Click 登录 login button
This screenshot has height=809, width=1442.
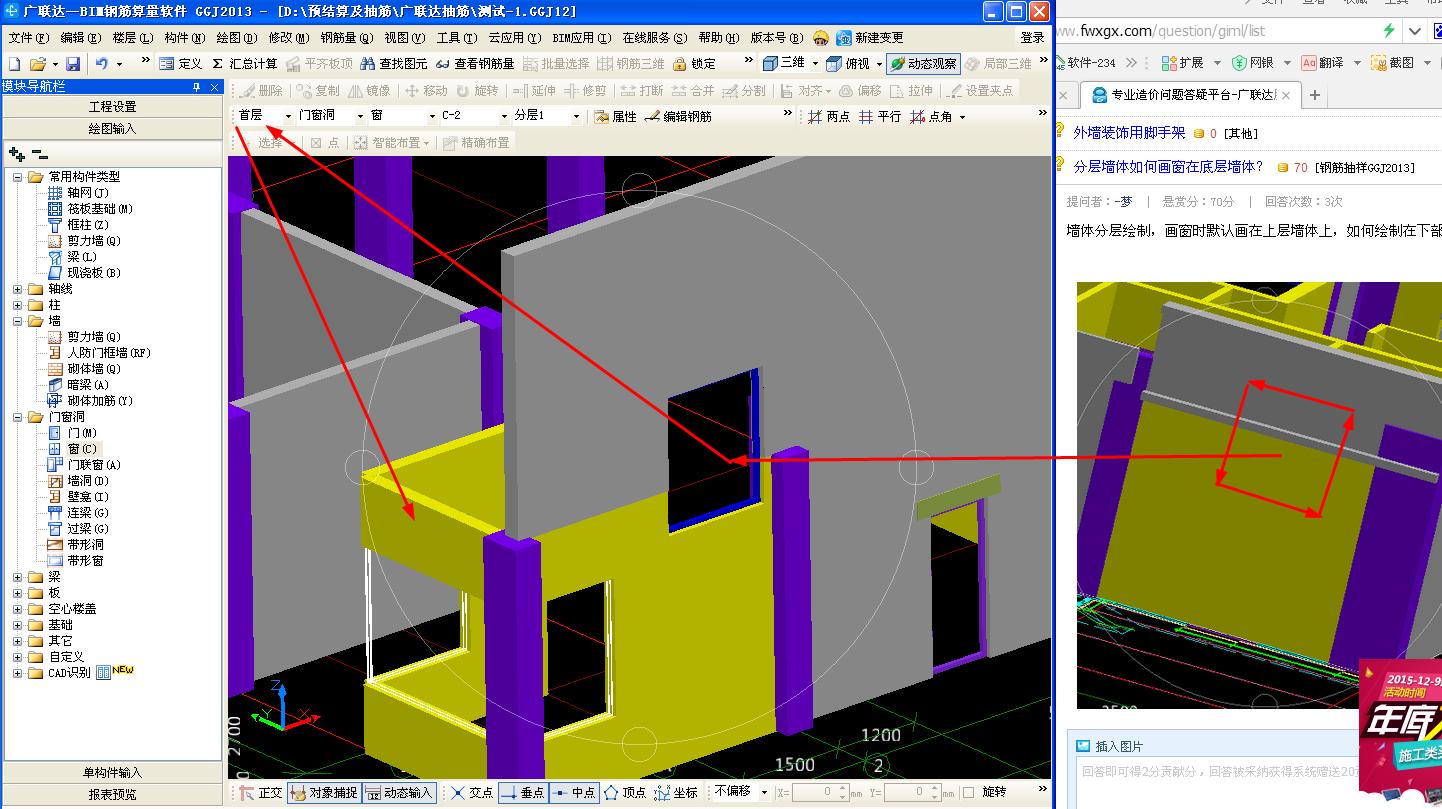1032,38
